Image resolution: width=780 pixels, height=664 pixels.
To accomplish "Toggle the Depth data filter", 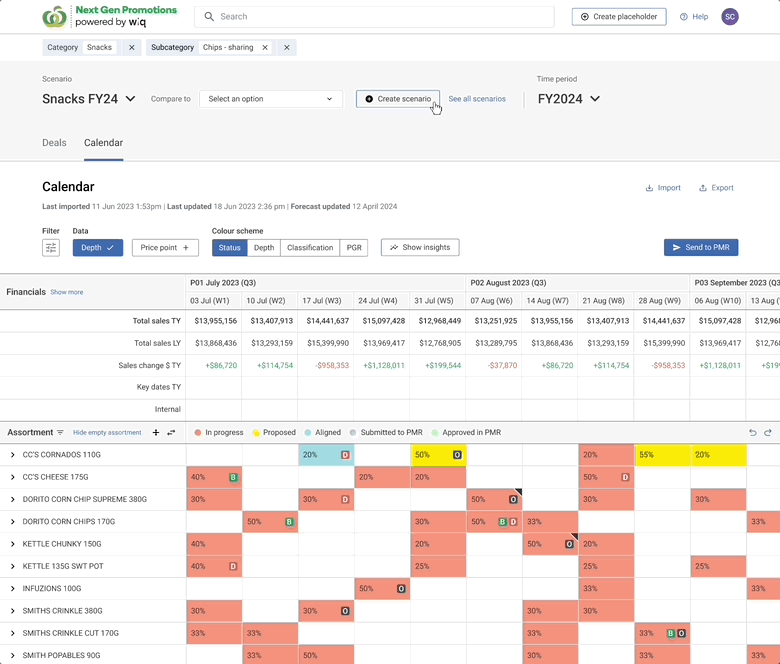I will (x=98, y=247).
